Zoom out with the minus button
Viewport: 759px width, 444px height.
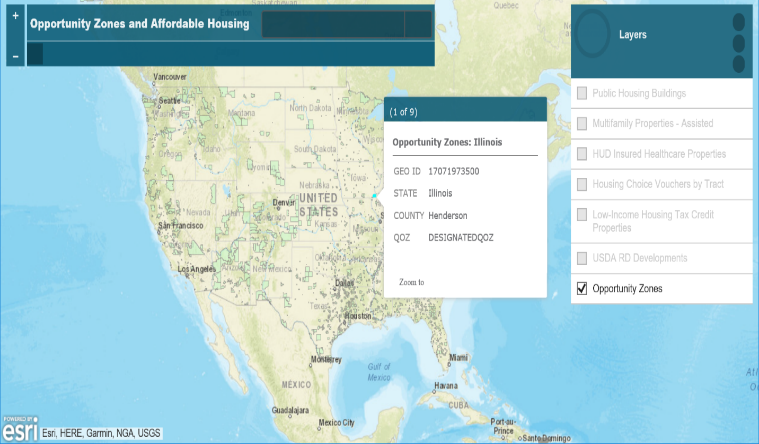tap(15, 57)
